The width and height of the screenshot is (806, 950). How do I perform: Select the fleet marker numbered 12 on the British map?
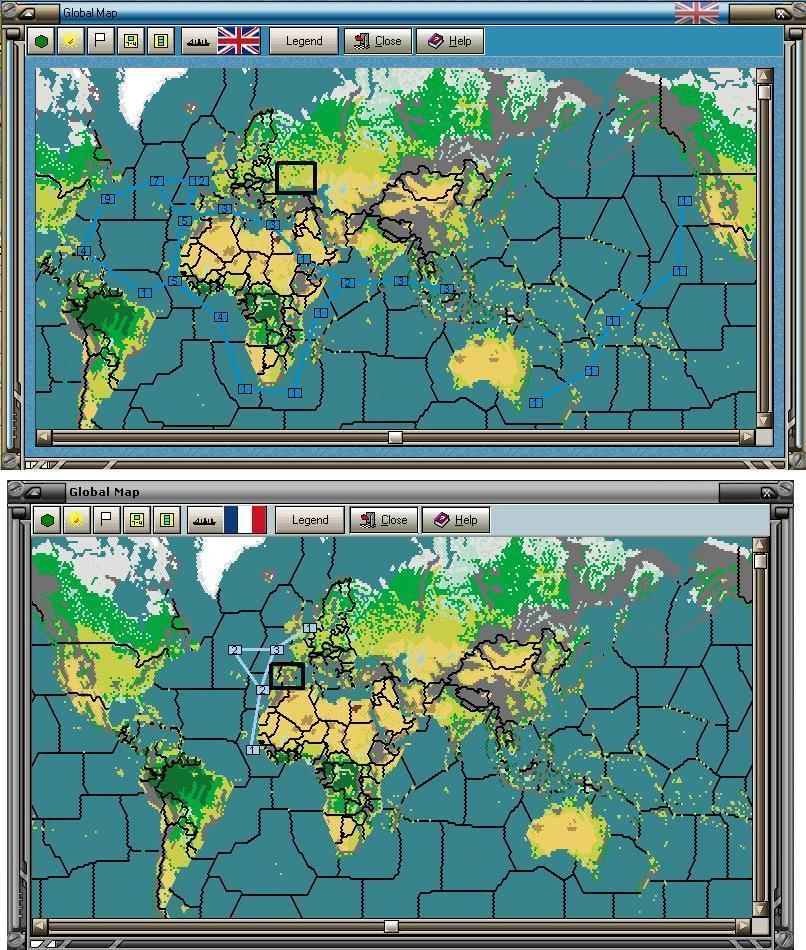pyautogui.click(x=199, y=181)
